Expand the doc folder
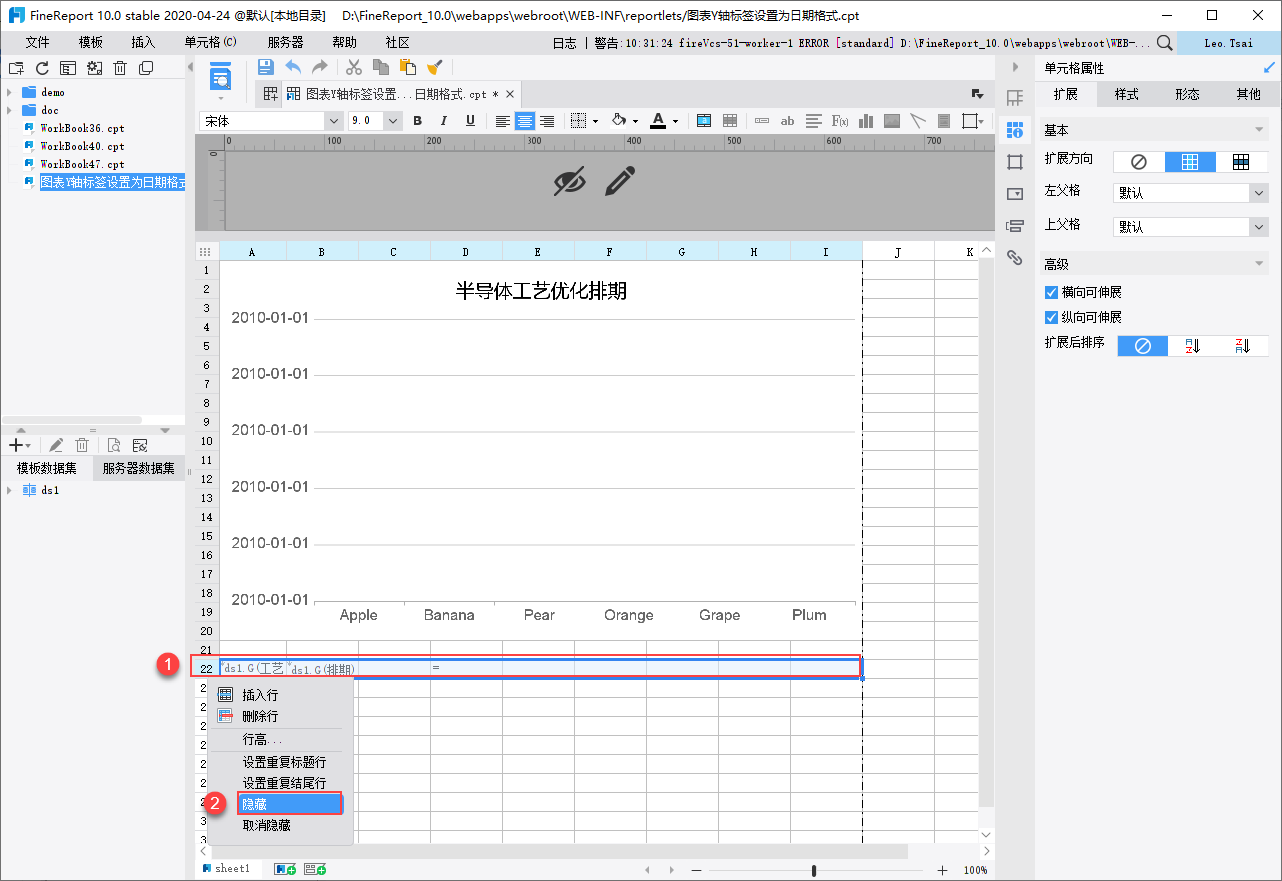The height and width of the screenshot is (881, 1282). point(9,110)
